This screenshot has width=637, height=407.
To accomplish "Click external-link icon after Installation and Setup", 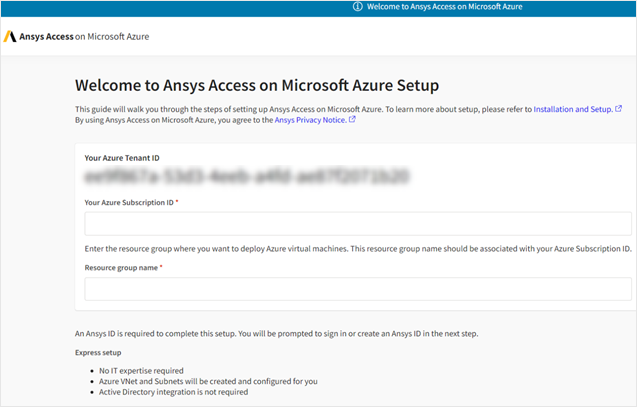I will (618, 108).
